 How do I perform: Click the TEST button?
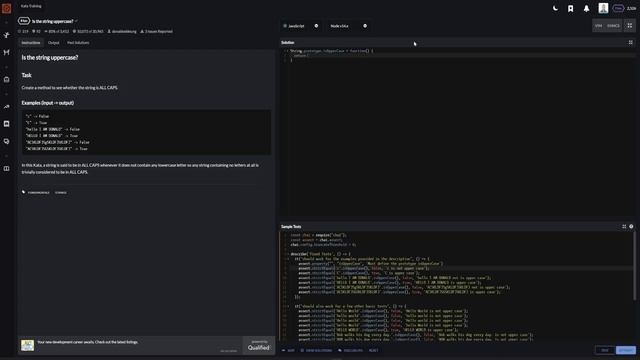pyautogui.click(x=605, y=350)
